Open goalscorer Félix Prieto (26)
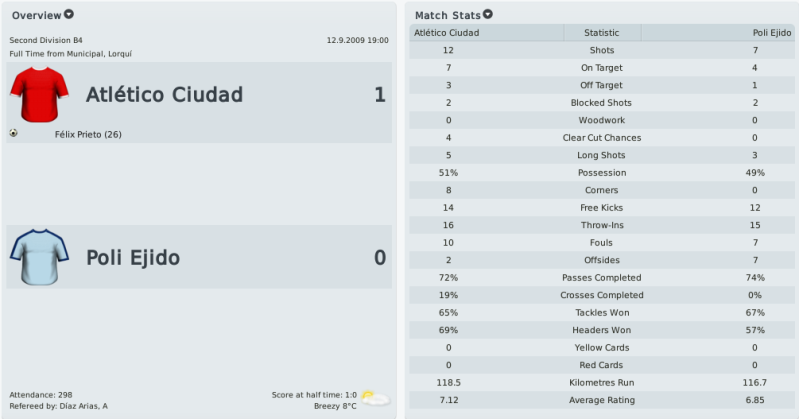Screen dimensions: 799x419 pos(88,135)
